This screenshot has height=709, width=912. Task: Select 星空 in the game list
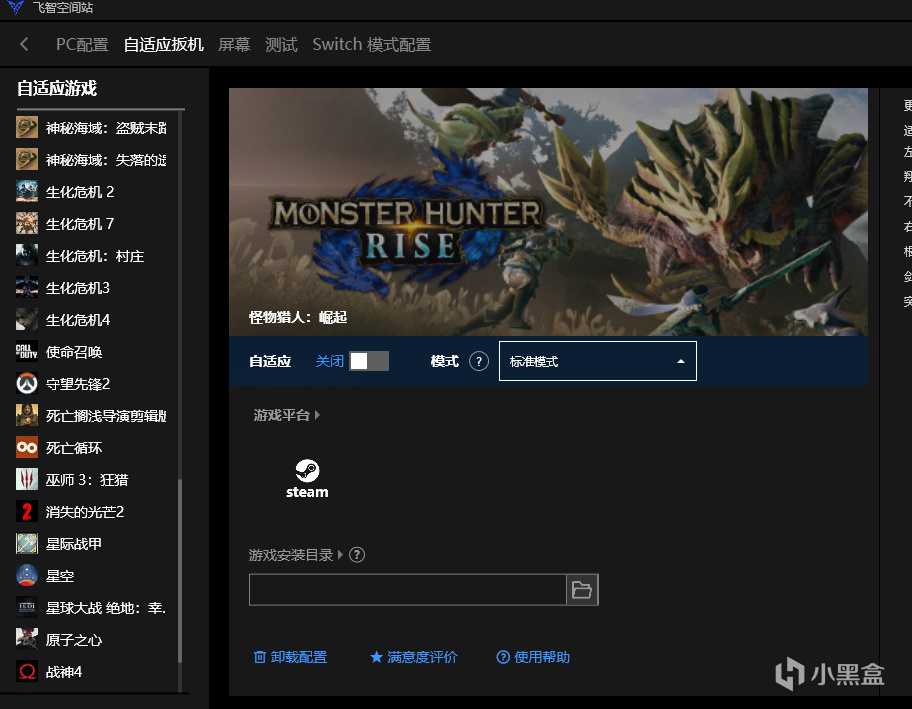pos(60,575)
